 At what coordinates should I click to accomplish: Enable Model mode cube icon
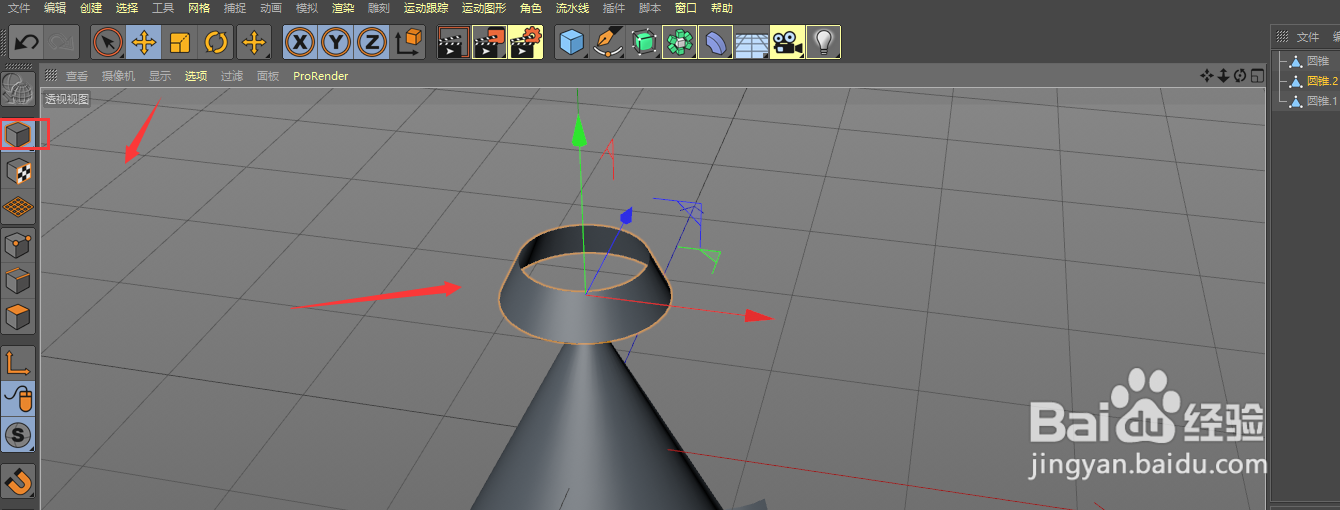point(18,134)
